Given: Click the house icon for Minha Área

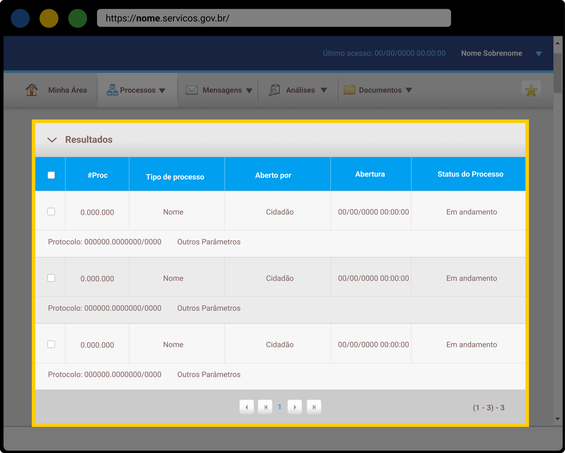Looking at the screenshot, I should pyautogui.click(x=32, y=90).
